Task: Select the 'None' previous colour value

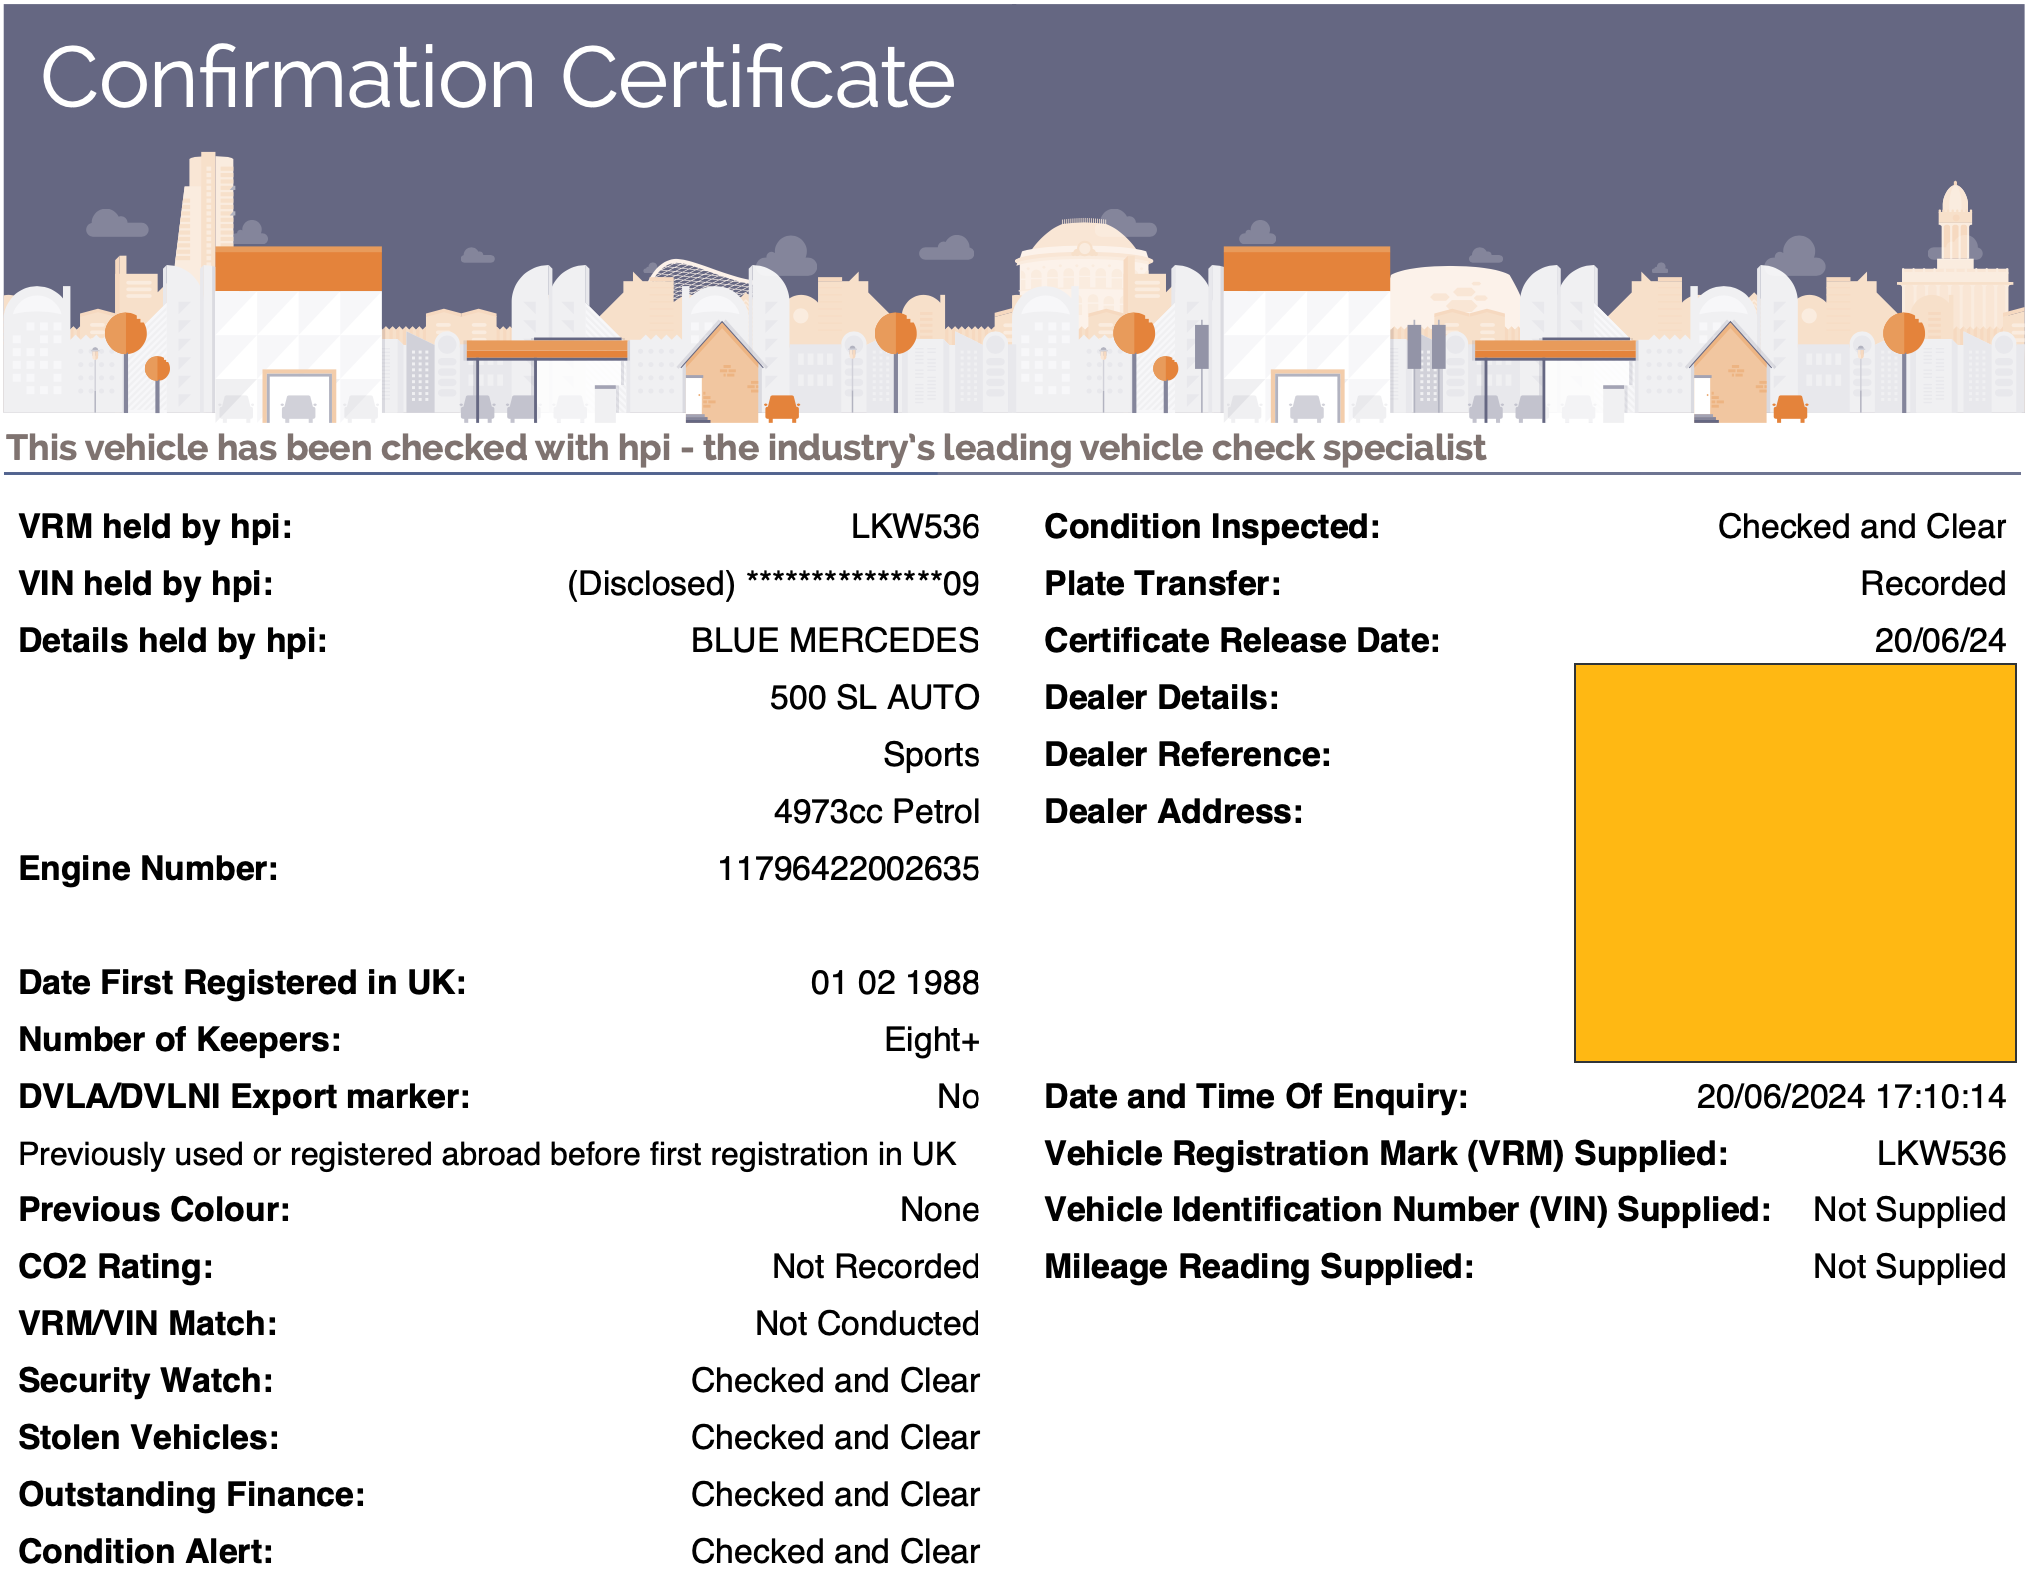Action: click(940, 1210)
